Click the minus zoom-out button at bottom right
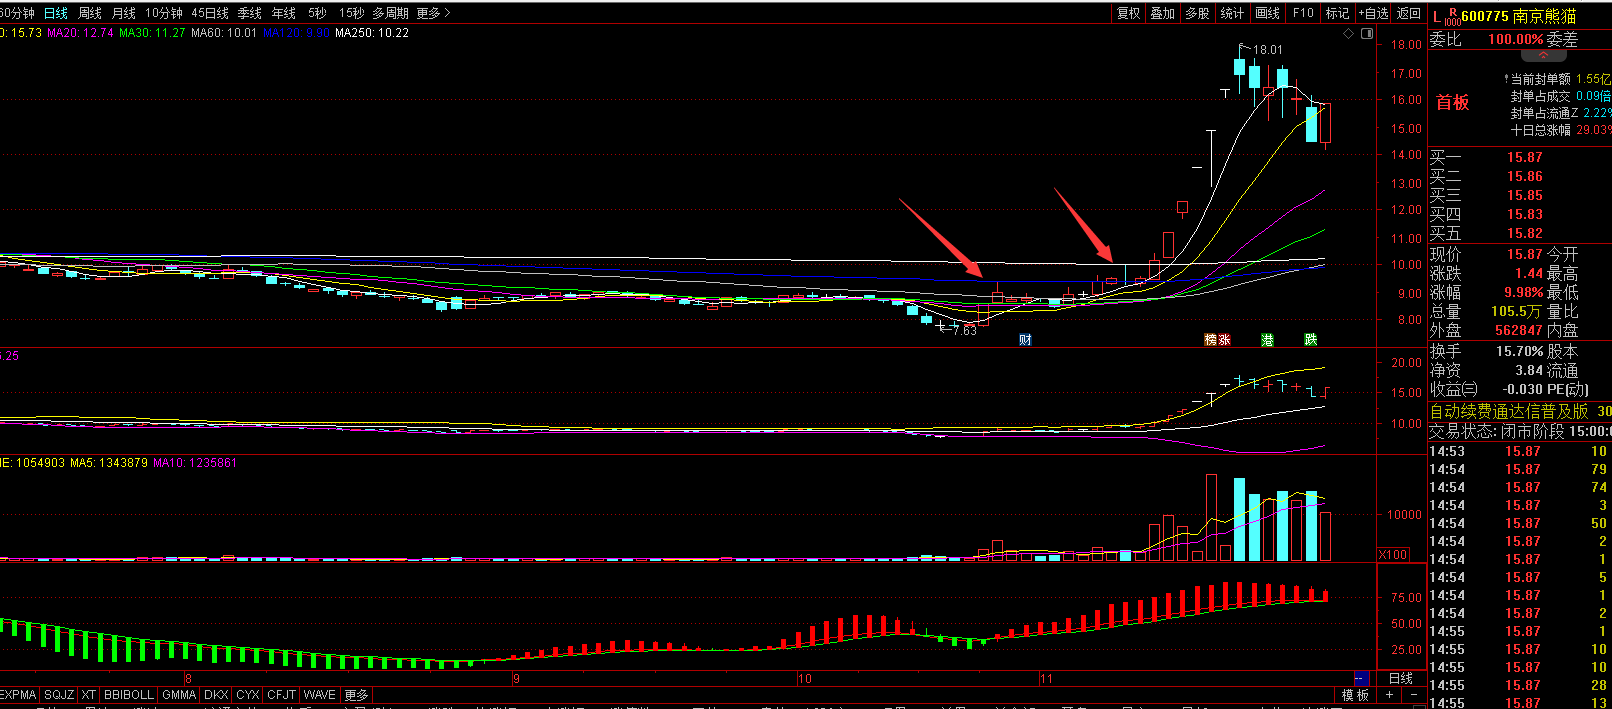Screen dimensions: 1612x709 click(1413, 695)
